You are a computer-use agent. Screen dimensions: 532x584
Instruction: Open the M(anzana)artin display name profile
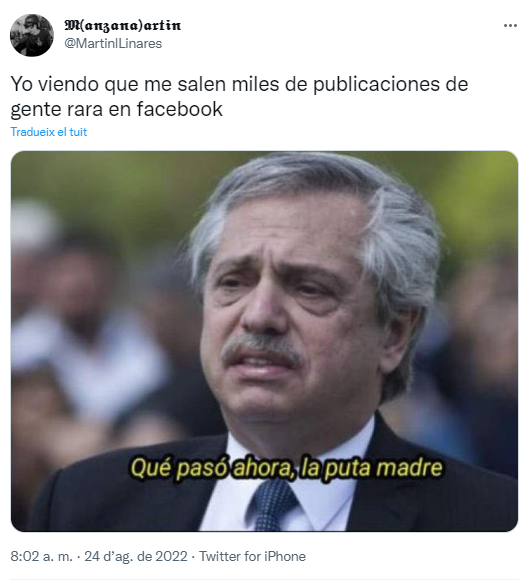pos(123,25)
